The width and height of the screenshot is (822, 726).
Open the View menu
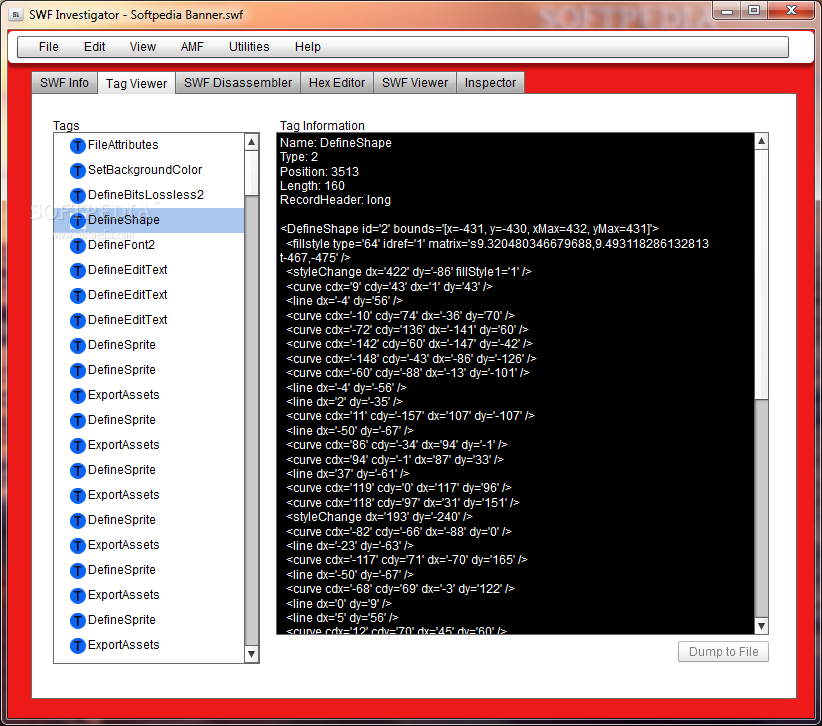click(x=143, y=47)
